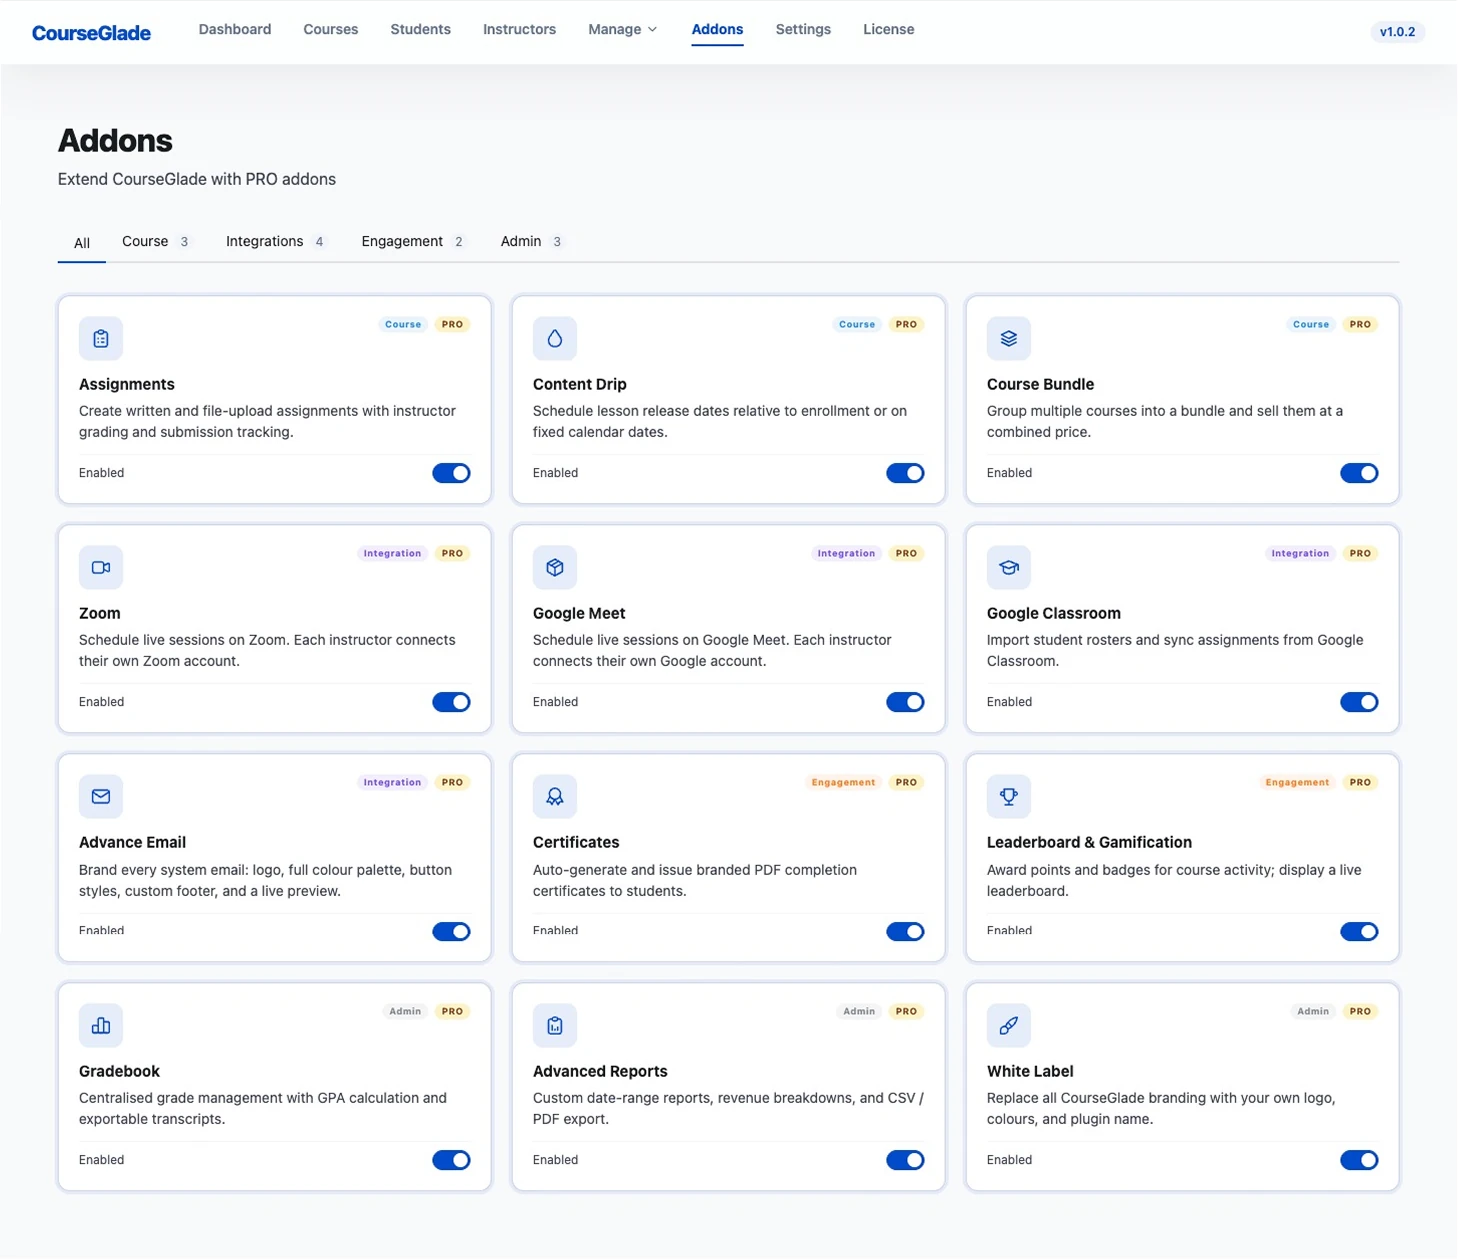Click the Assignments clipboard icon
The image size is (1458, 1259).
tap(101, 338)
